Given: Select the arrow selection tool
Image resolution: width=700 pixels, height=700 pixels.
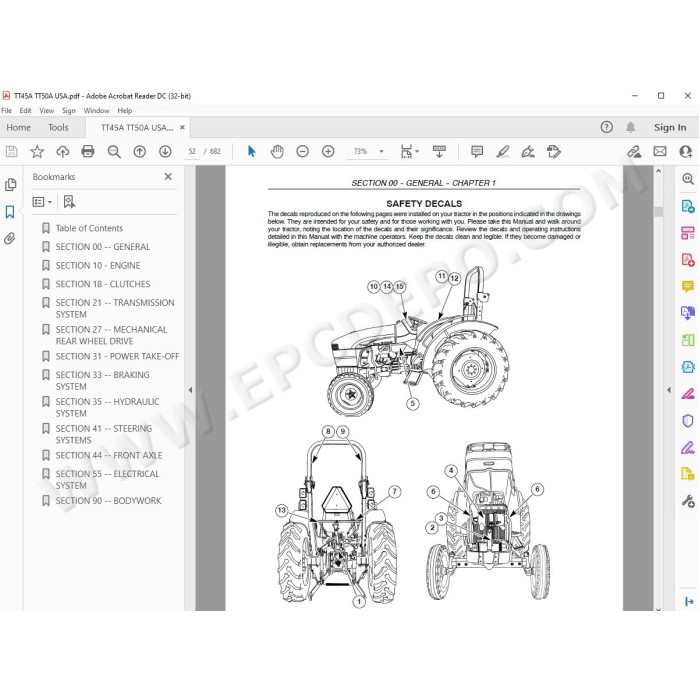Looking at the screenshot, I should 251,152.
